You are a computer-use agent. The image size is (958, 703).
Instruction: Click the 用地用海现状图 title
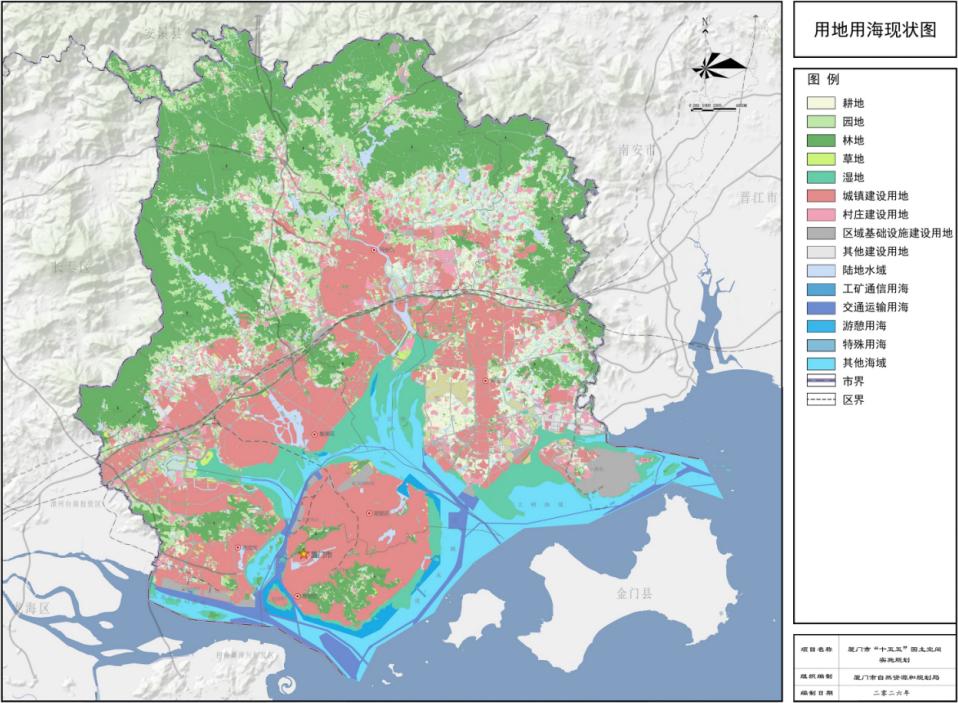[874, 29]
